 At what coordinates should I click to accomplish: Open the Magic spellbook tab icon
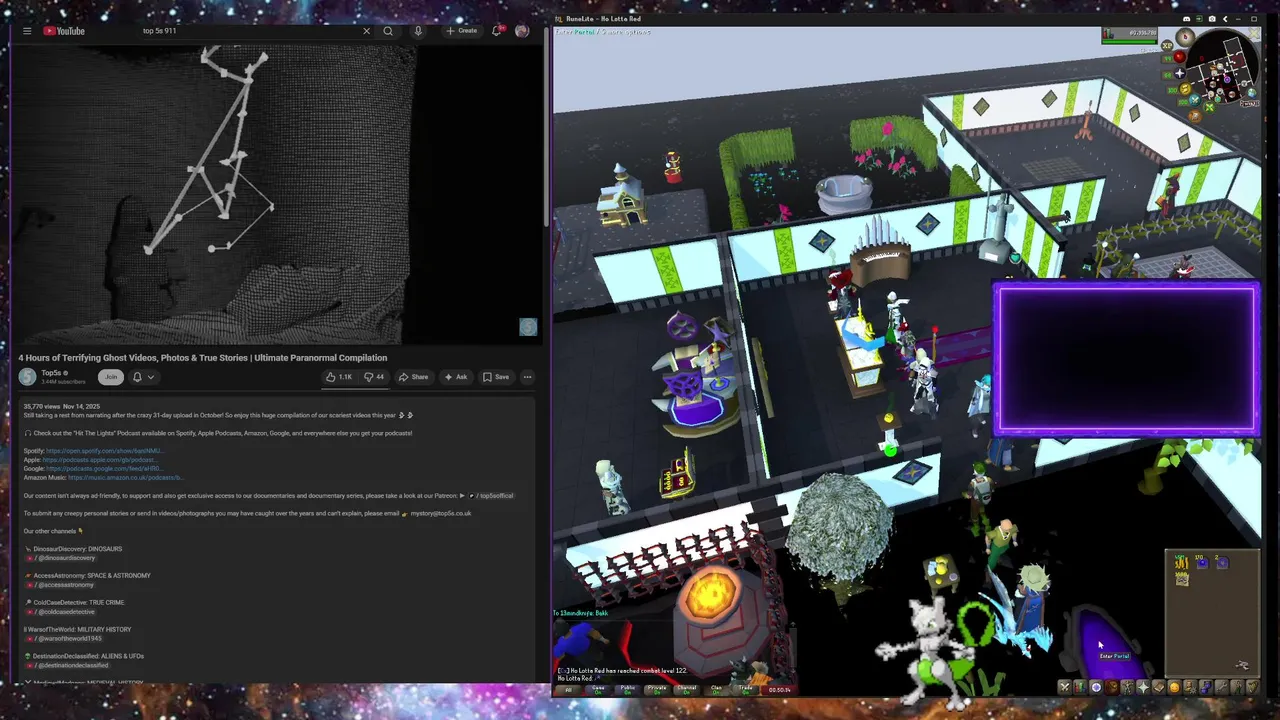[x=1159, y=687]
